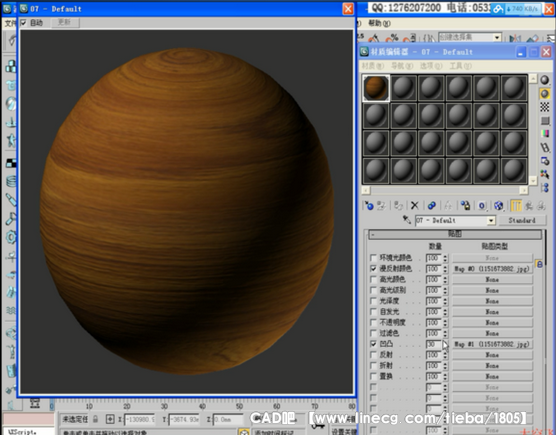Click the Video Color Check icon
556x435 pixels.
tap(545, 134)
